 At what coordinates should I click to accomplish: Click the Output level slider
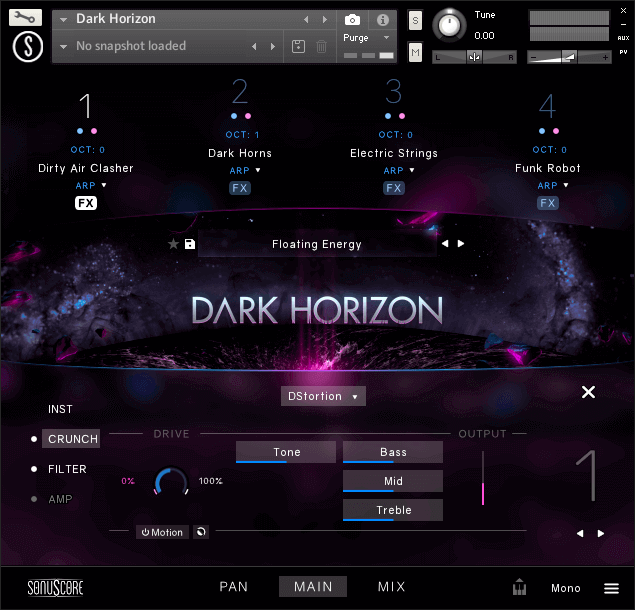click(x=483, y=478)
